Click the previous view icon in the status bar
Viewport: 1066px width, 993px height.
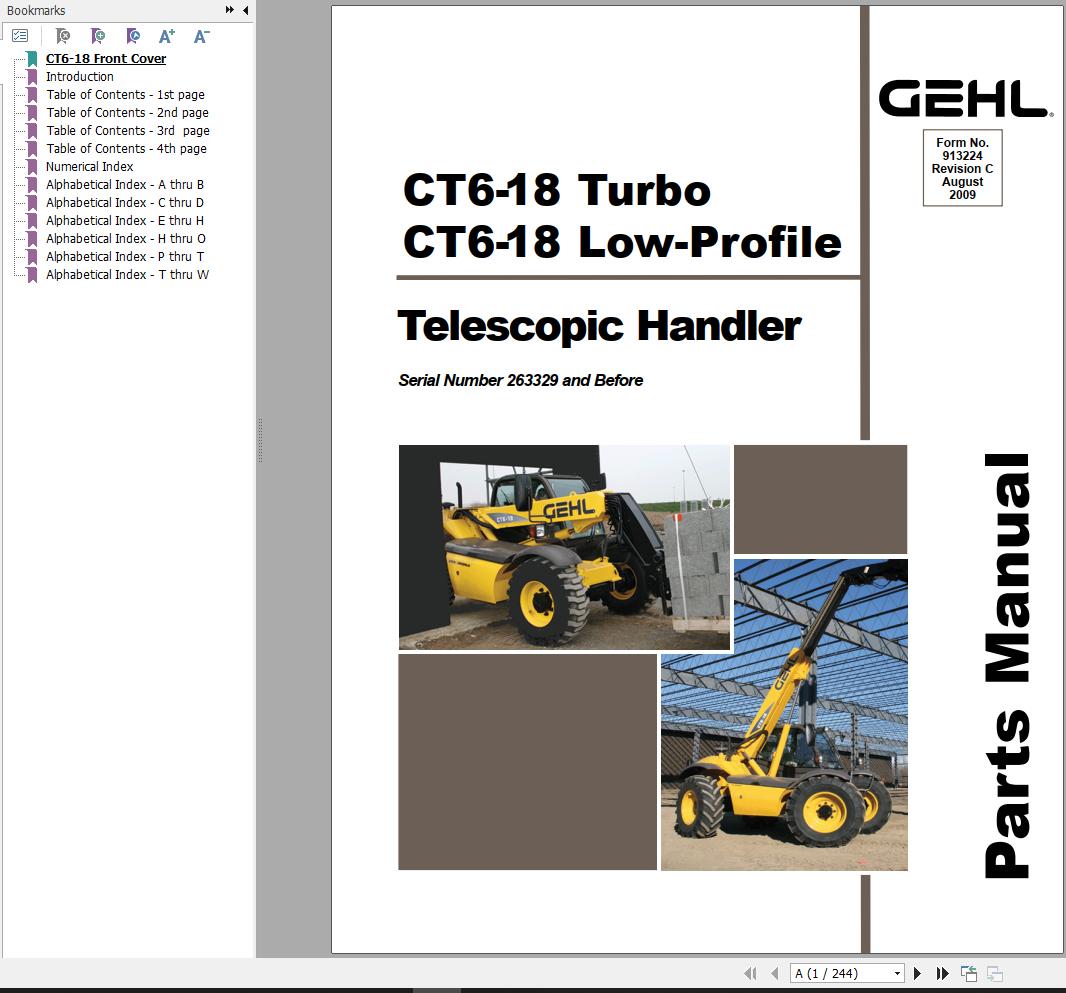click(x=969, y=973)
